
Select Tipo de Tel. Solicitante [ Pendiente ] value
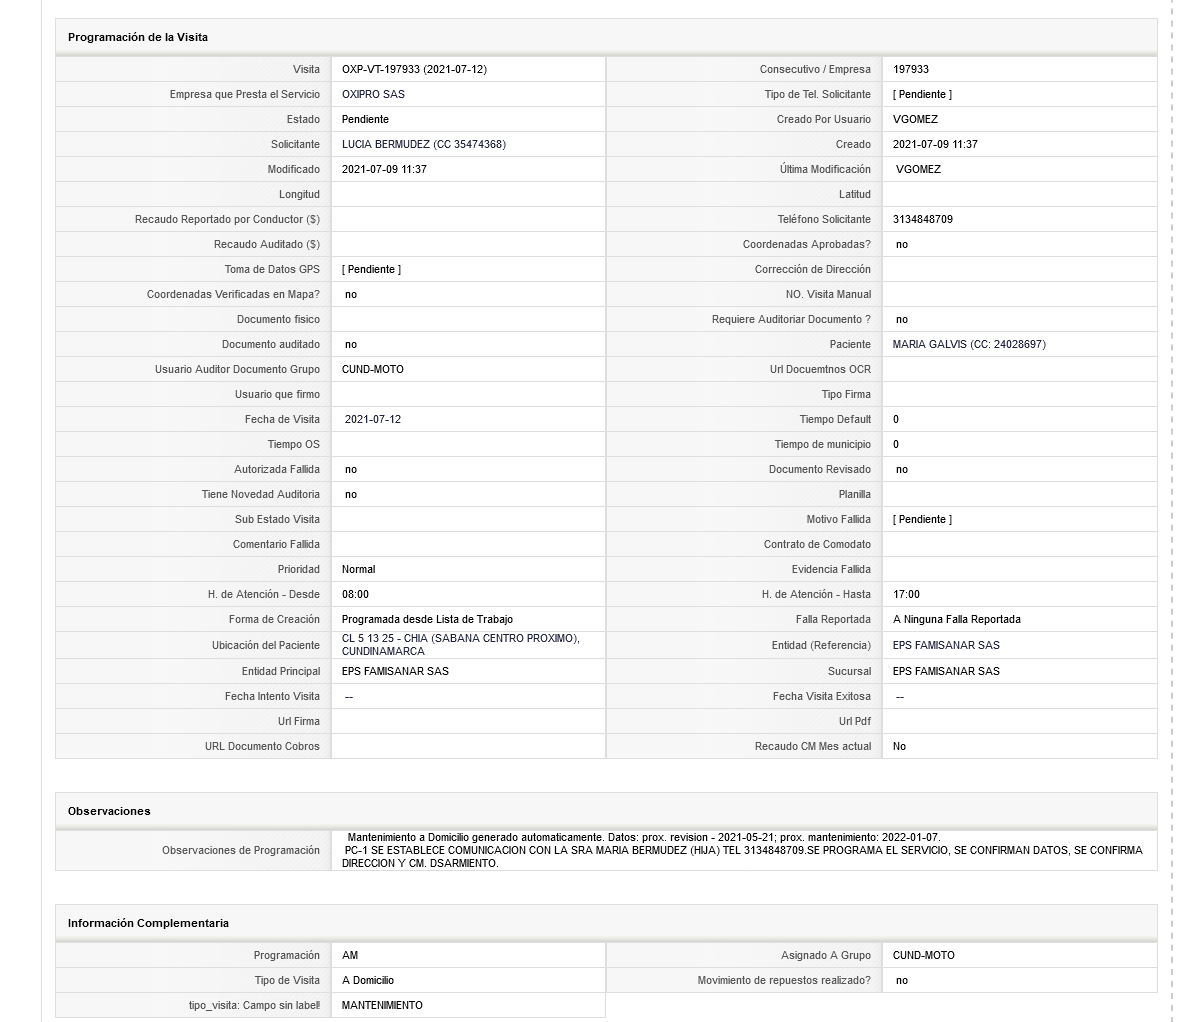tap(922, 94)
